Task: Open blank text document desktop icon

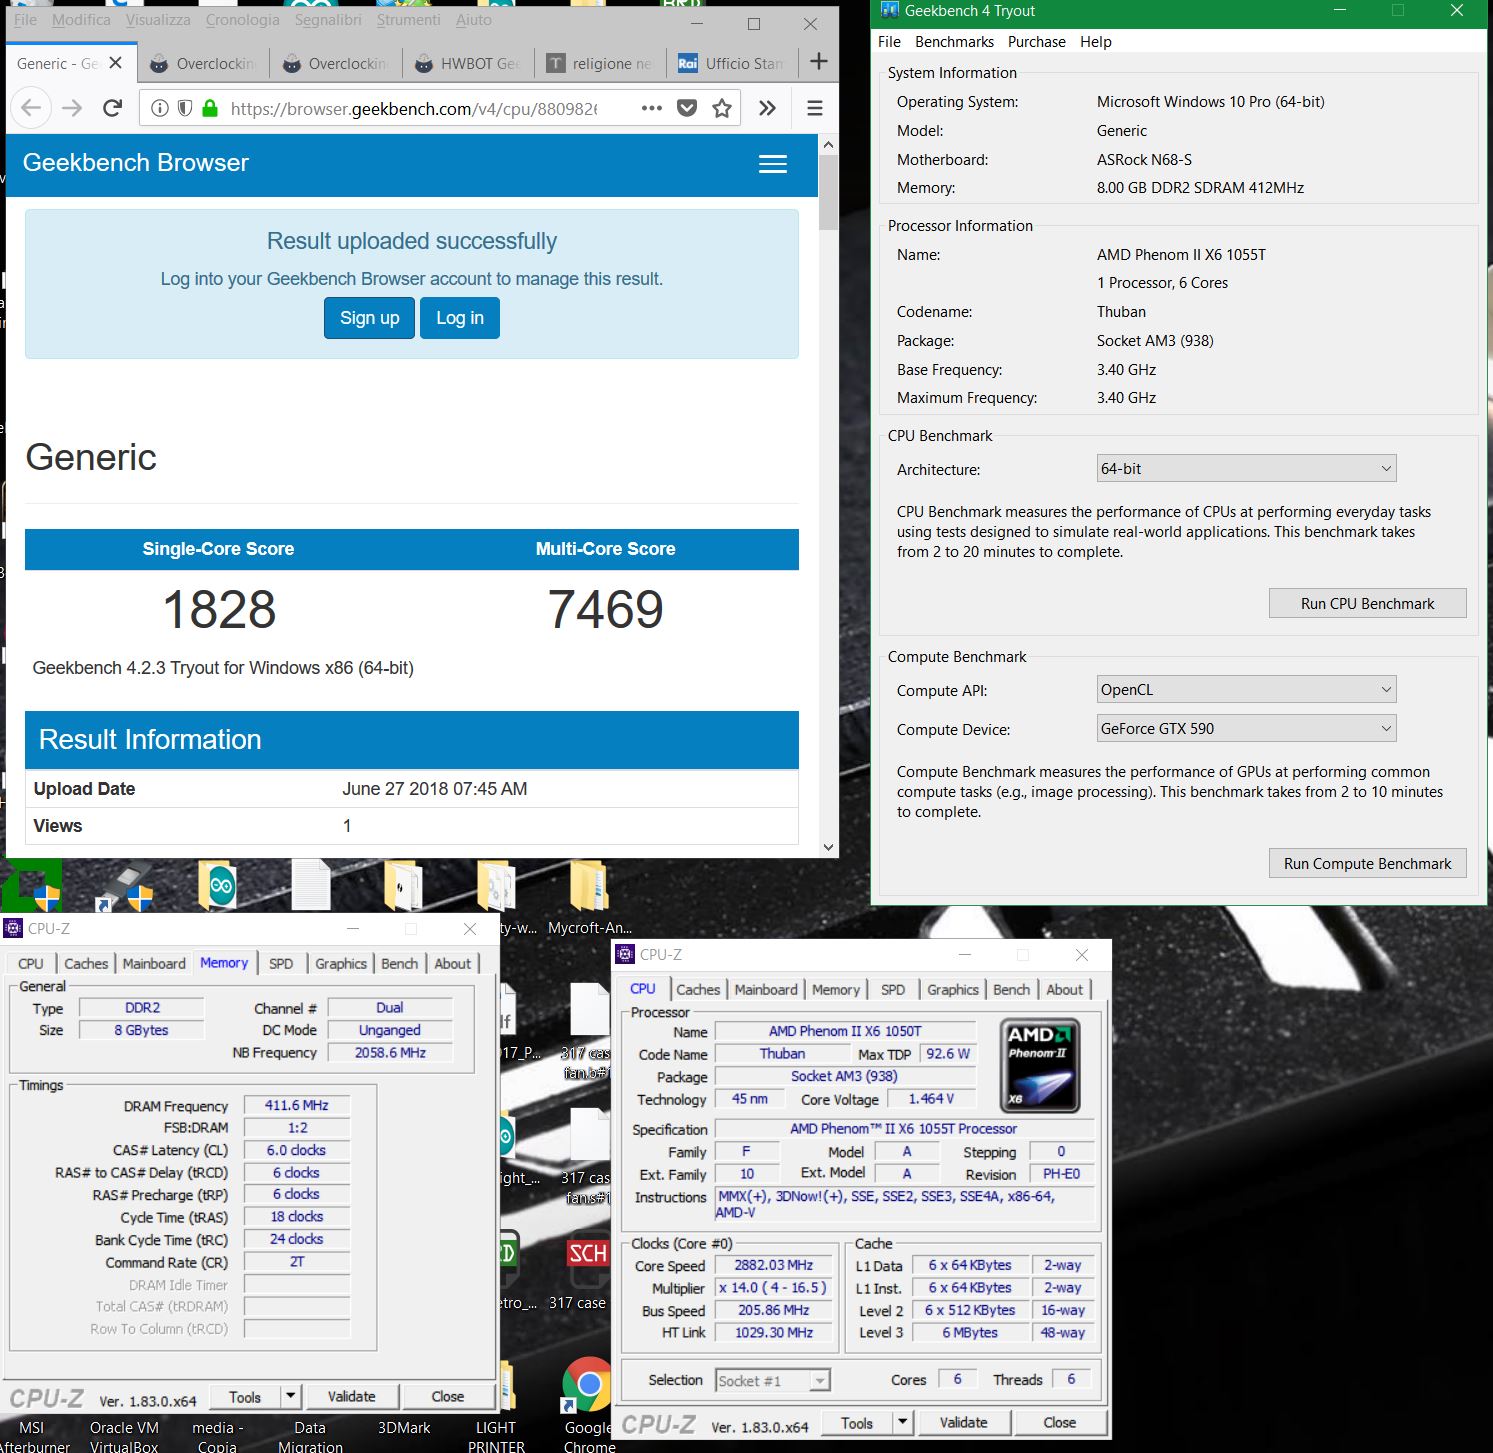Action: coord(311,885)
